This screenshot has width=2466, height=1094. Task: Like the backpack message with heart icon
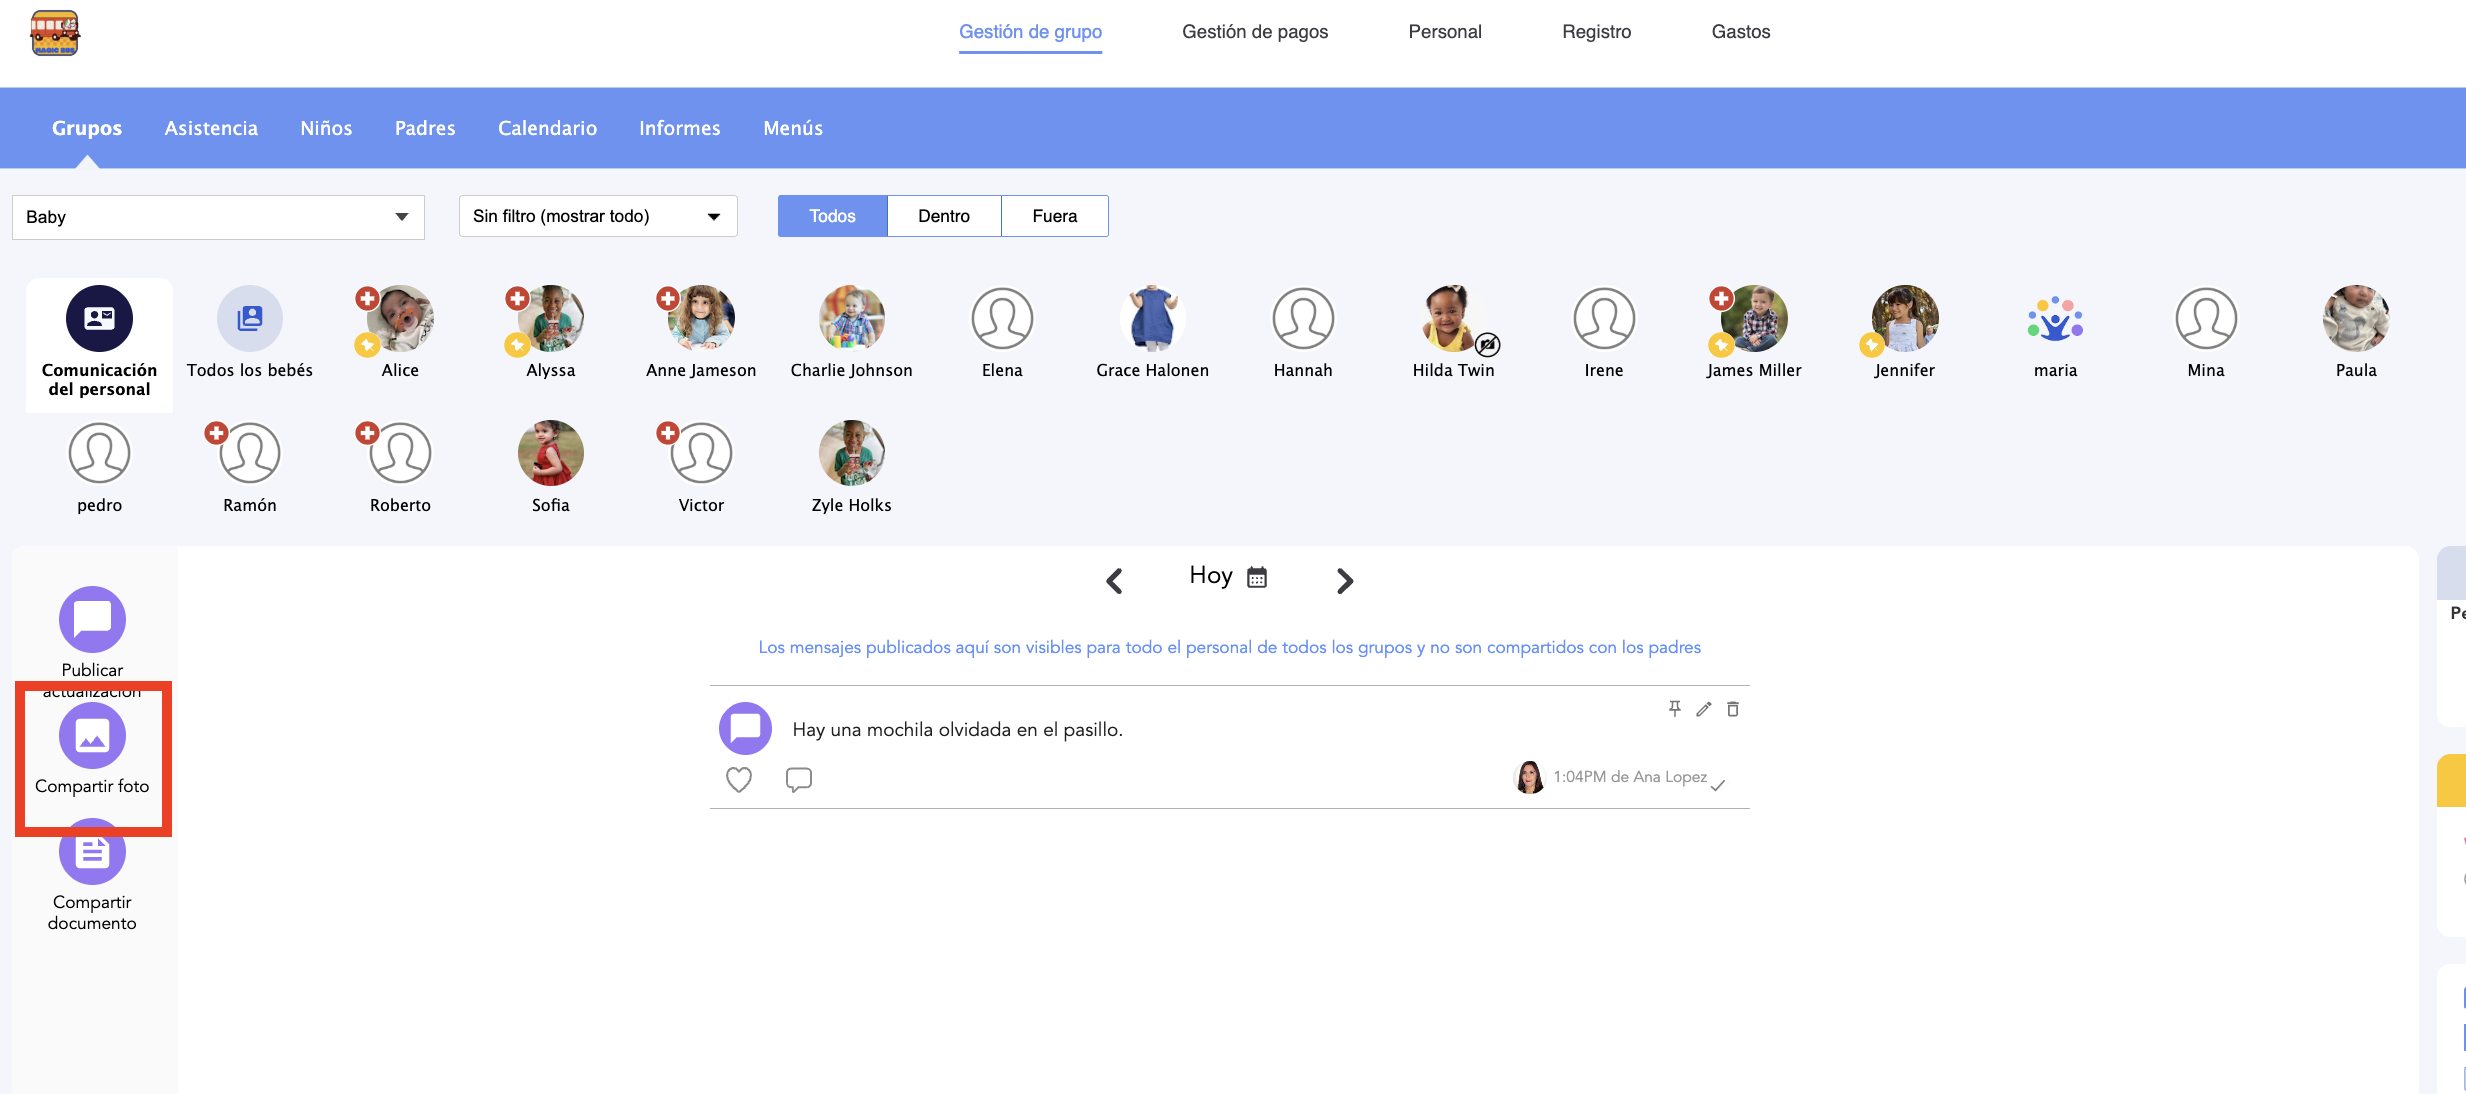click(739, 779)
